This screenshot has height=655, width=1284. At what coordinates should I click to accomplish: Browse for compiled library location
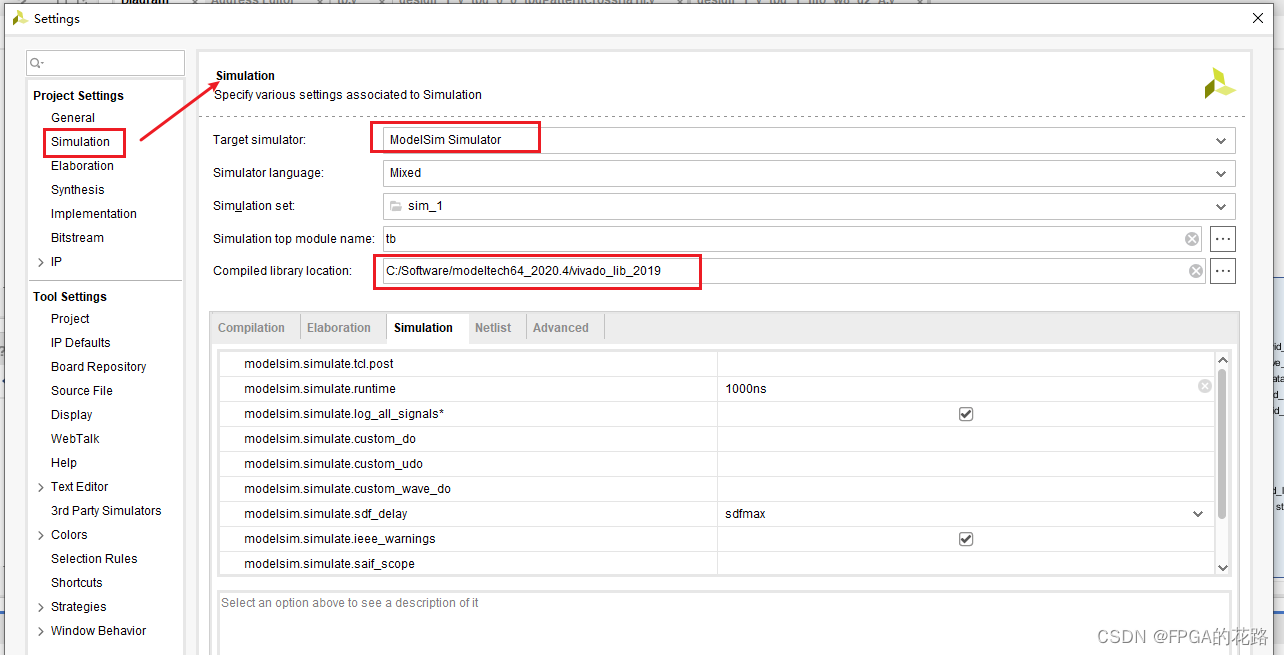[x=1223, y=271]
